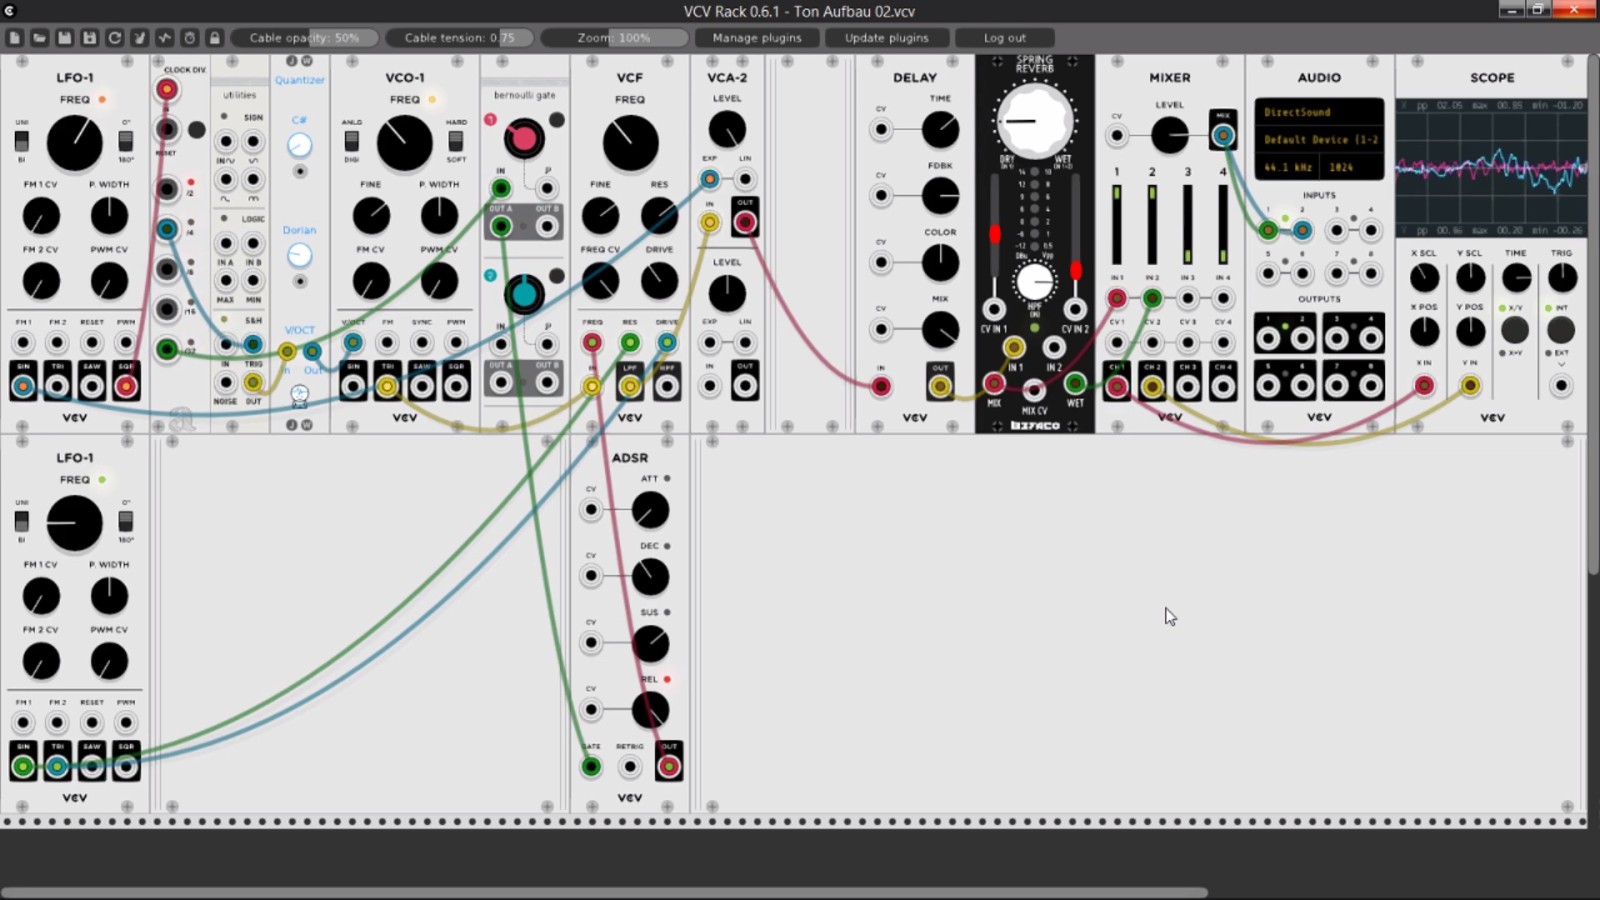Image resolution: width=1600 pixels, height=900 pixels.
Task: Click the Revert patch circular arrow icon
Action: click(x=114, y=38)
